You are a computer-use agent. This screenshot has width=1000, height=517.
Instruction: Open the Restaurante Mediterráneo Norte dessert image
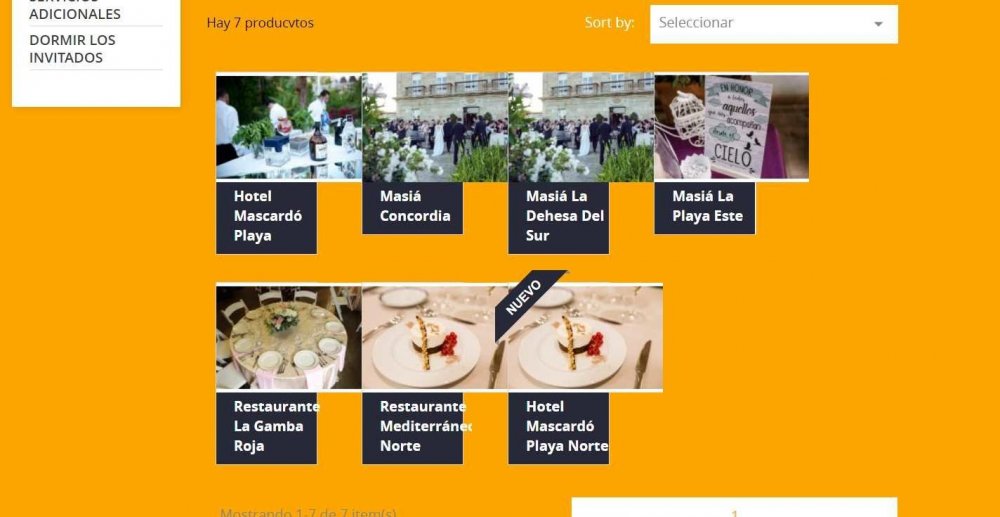(435, 337)
